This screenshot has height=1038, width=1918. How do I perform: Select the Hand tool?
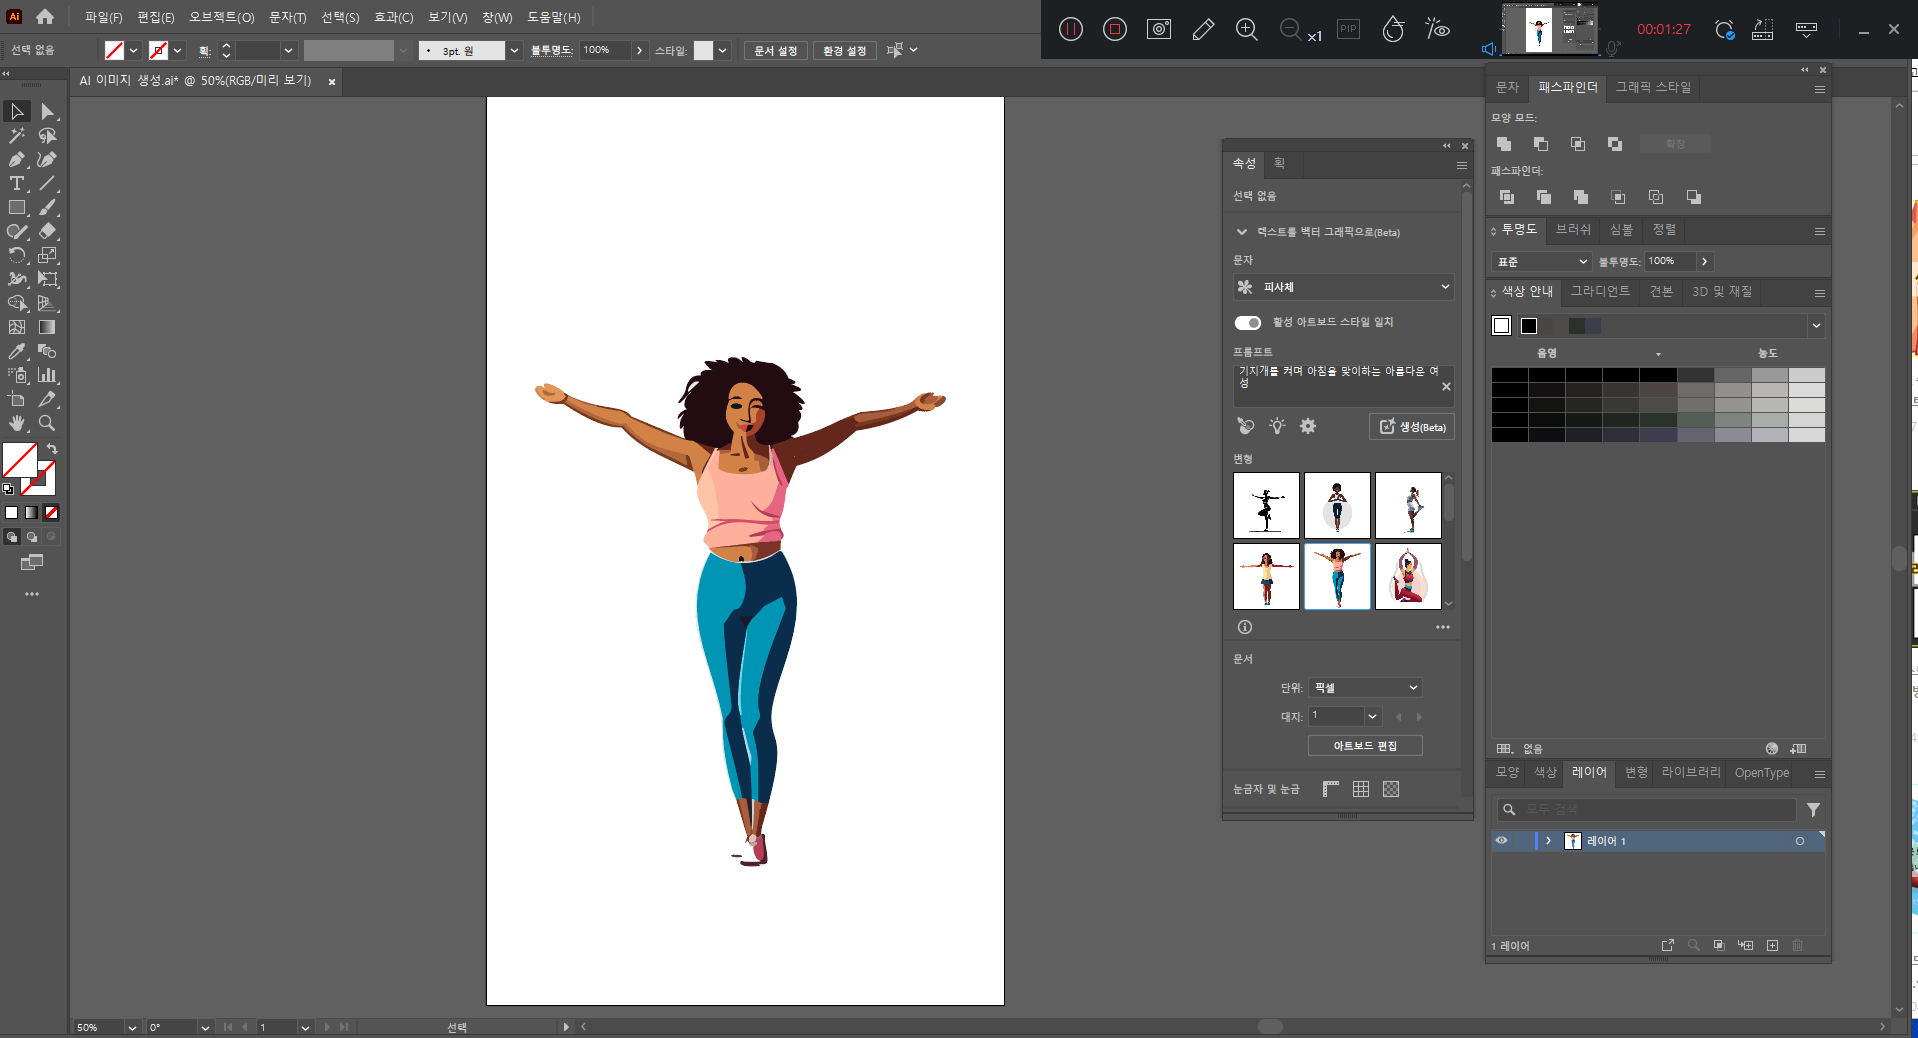(x=17, y=423)
